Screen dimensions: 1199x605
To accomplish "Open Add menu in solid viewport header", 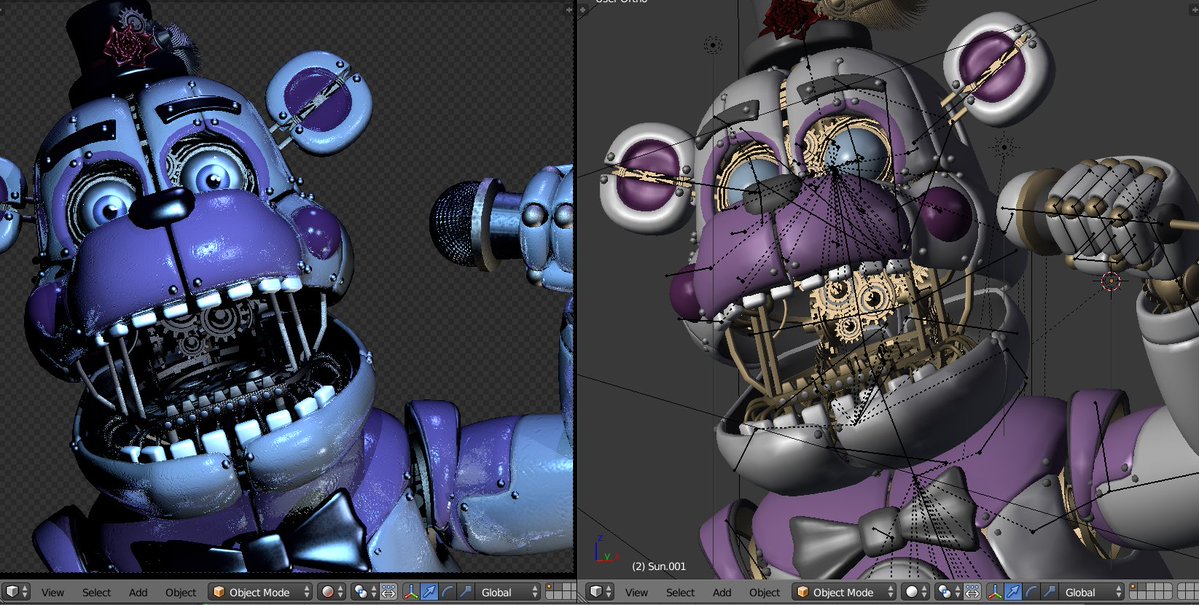I will click(722, 592).
